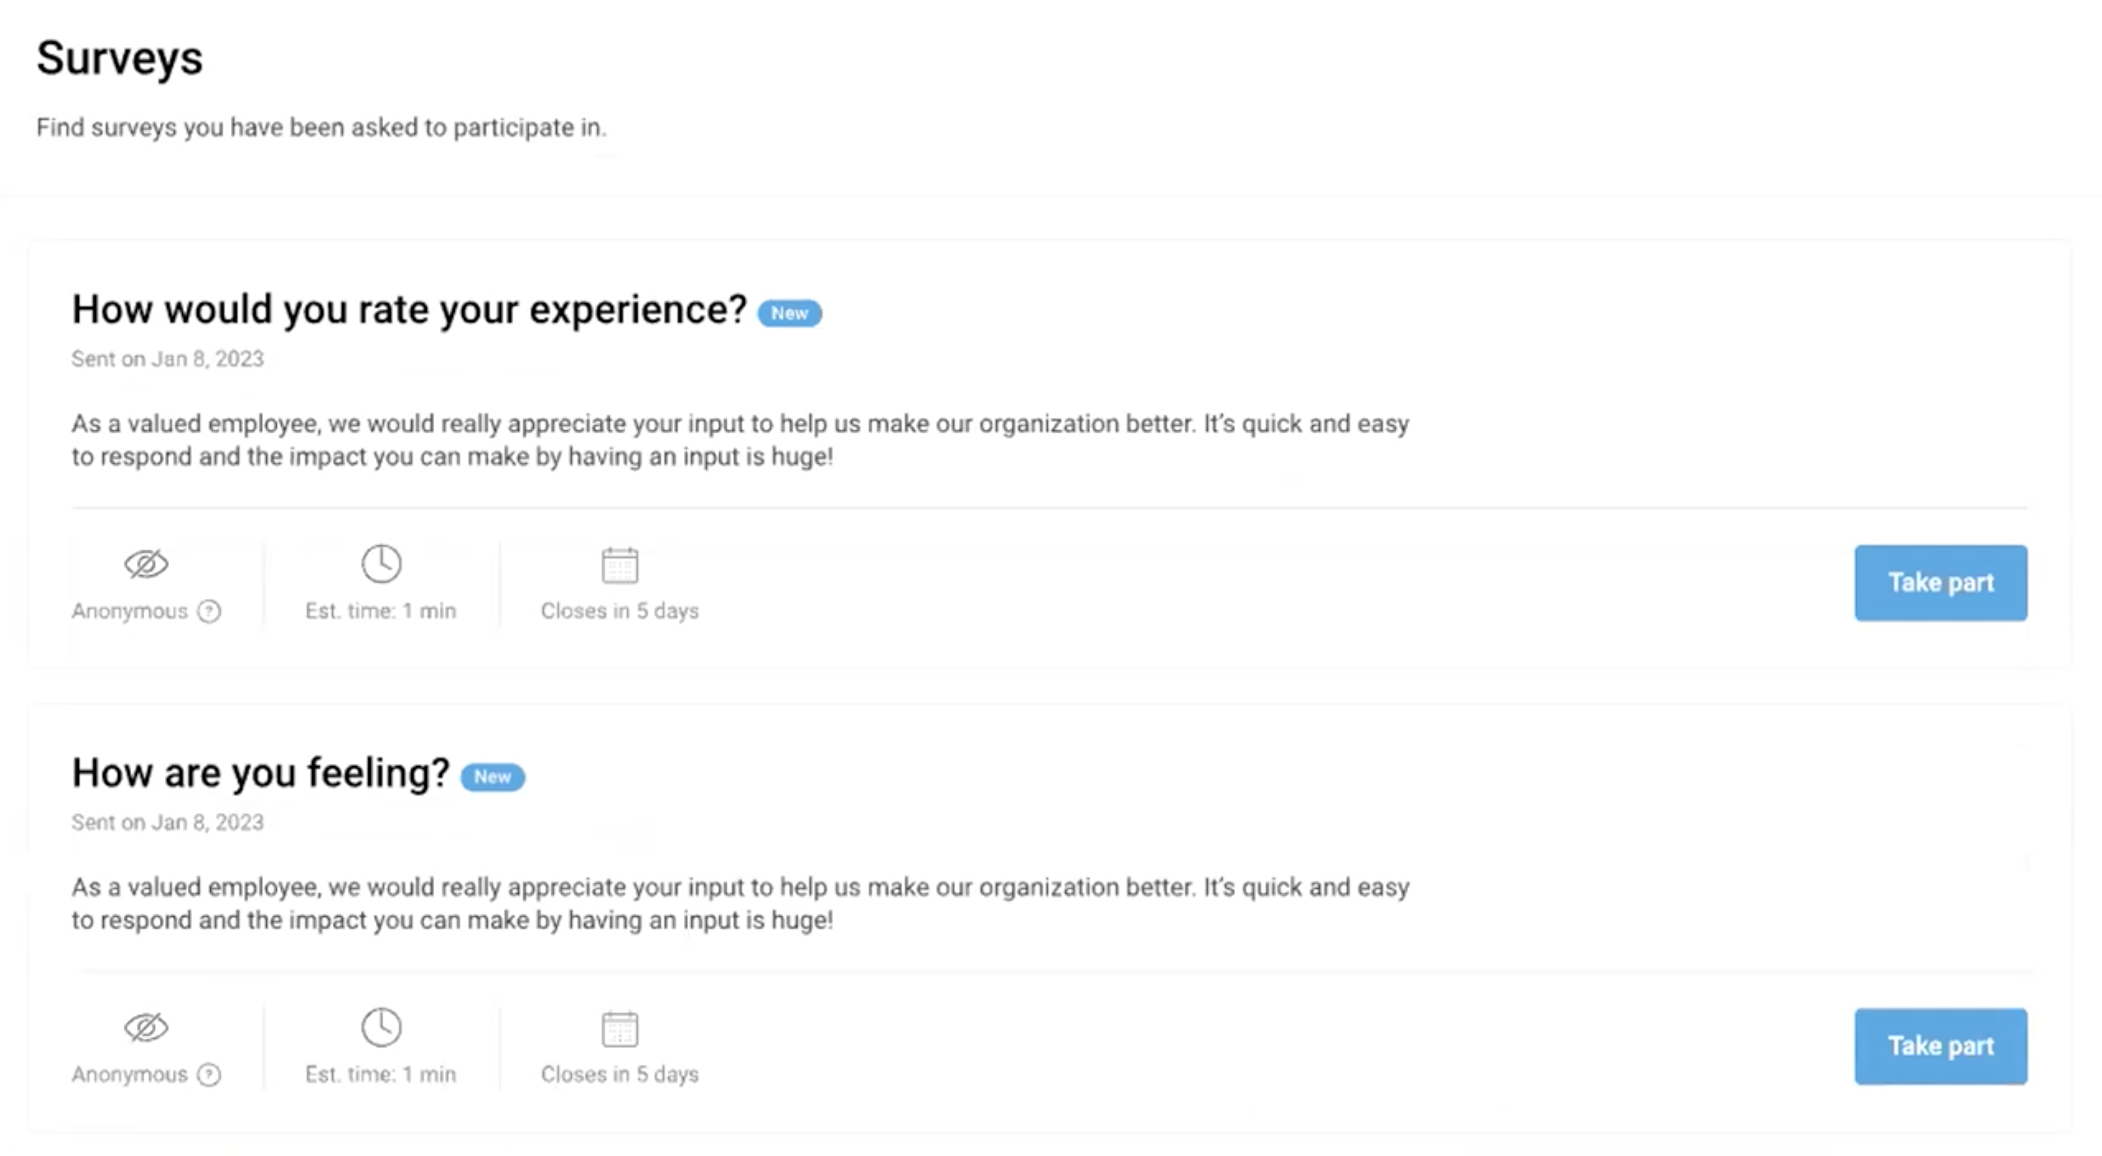Screen dimensions: 2102x1156
Task: Open 'How would you rate your experience?' title
Action: coord(409,310)
